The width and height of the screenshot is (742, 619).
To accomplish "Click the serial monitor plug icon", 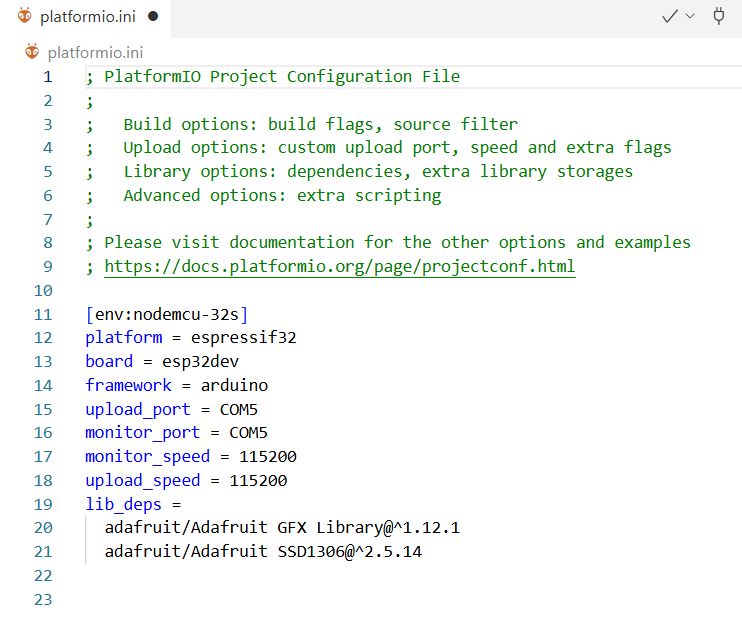I will click(x=718, y=16).
